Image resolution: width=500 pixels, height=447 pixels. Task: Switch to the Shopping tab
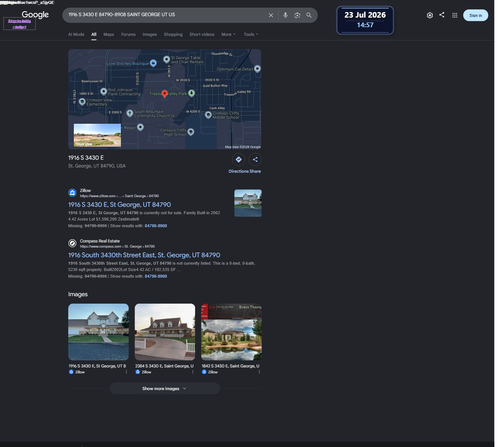[173, 34]
